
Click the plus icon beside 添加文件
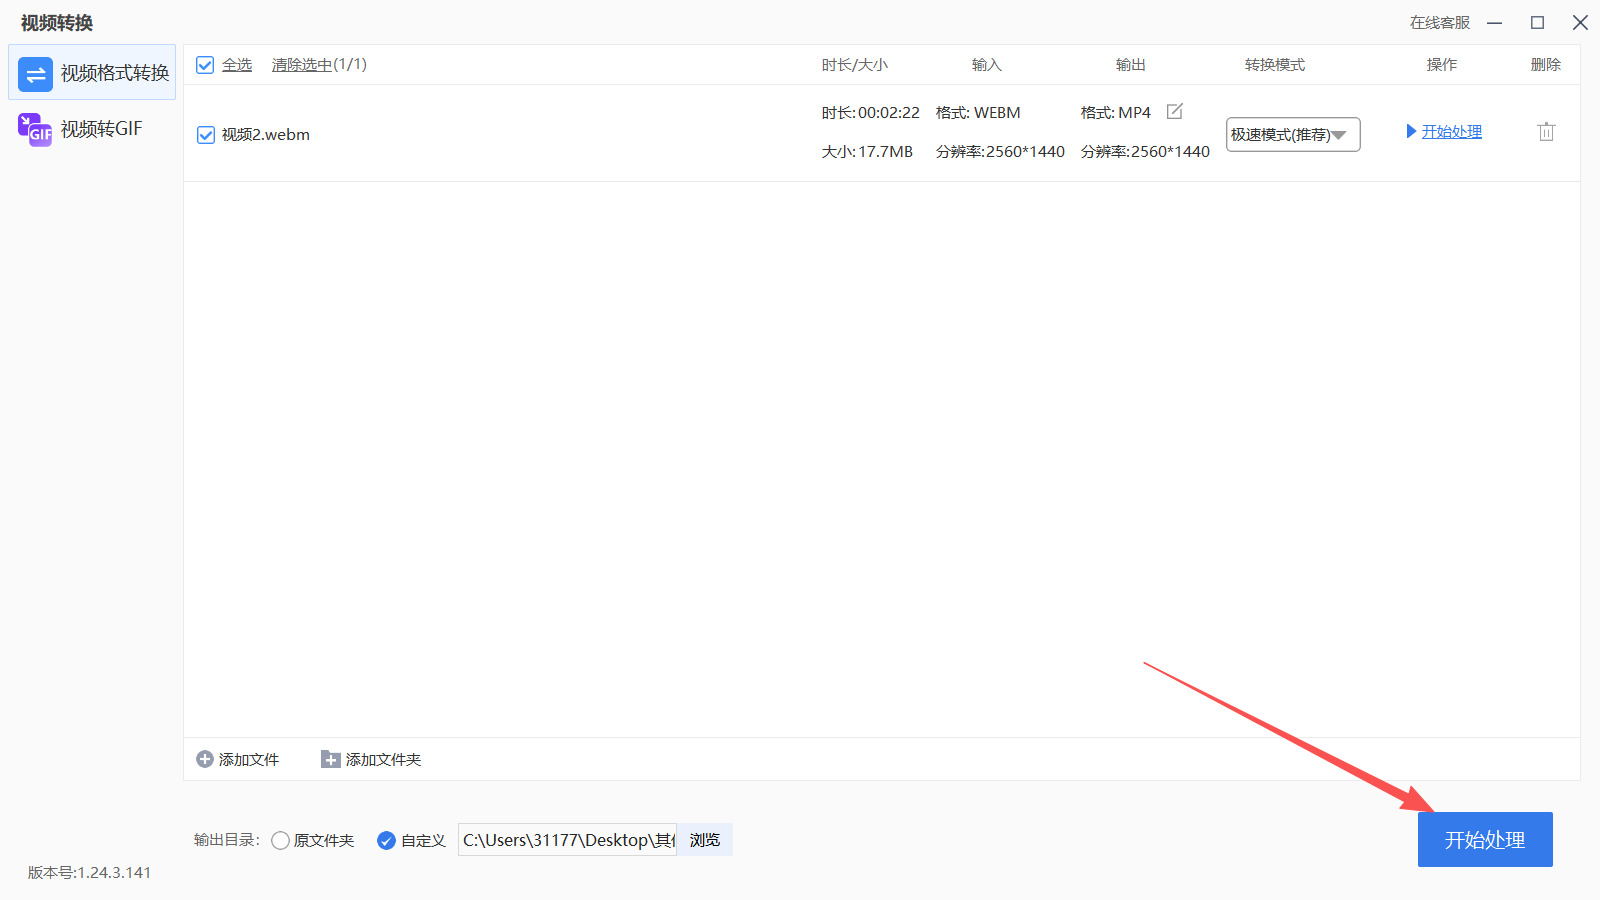(205, 760)
